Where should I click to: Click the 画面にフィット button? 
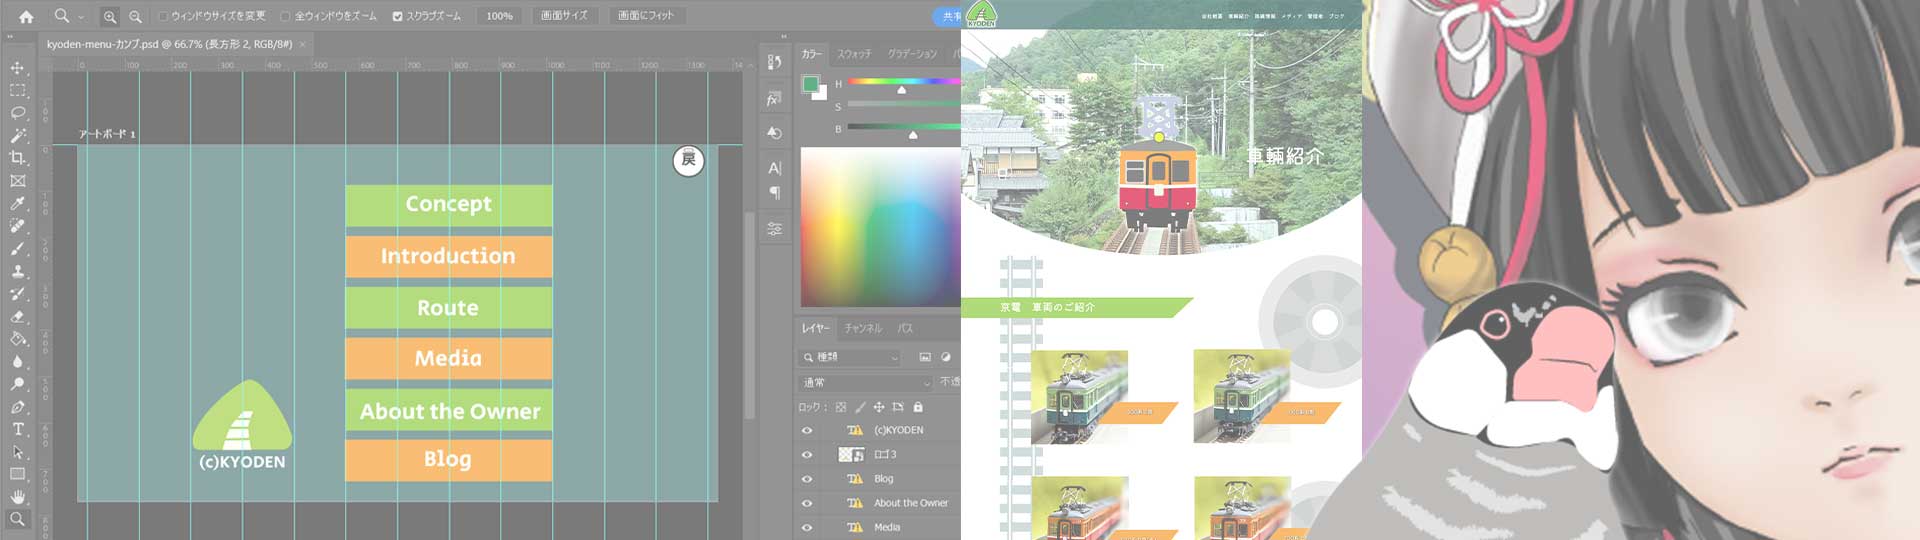(x=646, y=16)
